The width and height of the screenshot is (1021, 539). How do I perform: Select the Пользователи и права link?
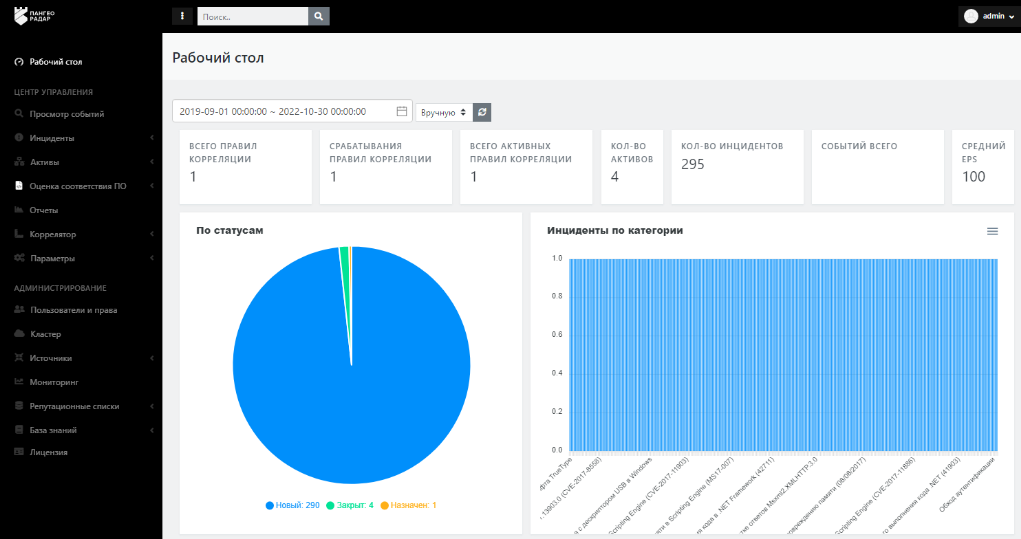(x=74, y=310)
